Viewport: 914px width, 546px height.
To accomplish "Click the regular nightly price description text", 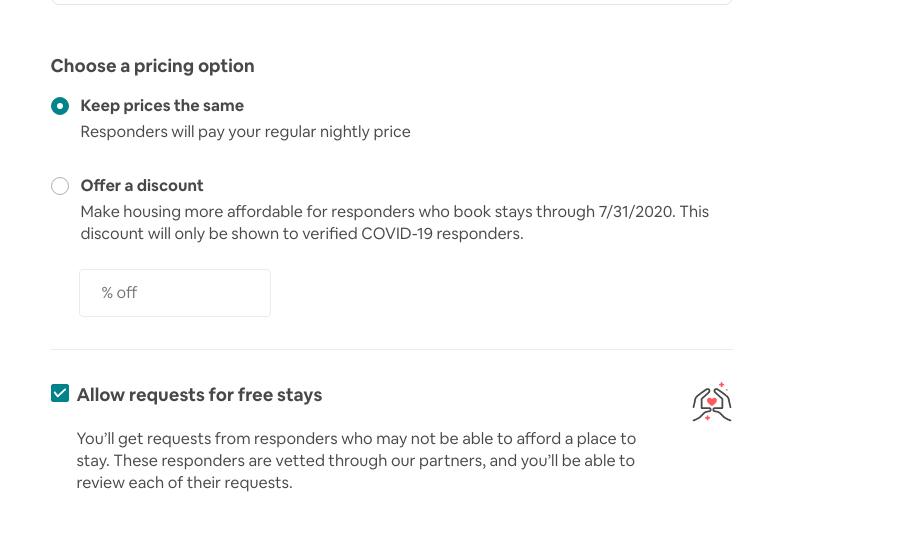I will point(245,132).
